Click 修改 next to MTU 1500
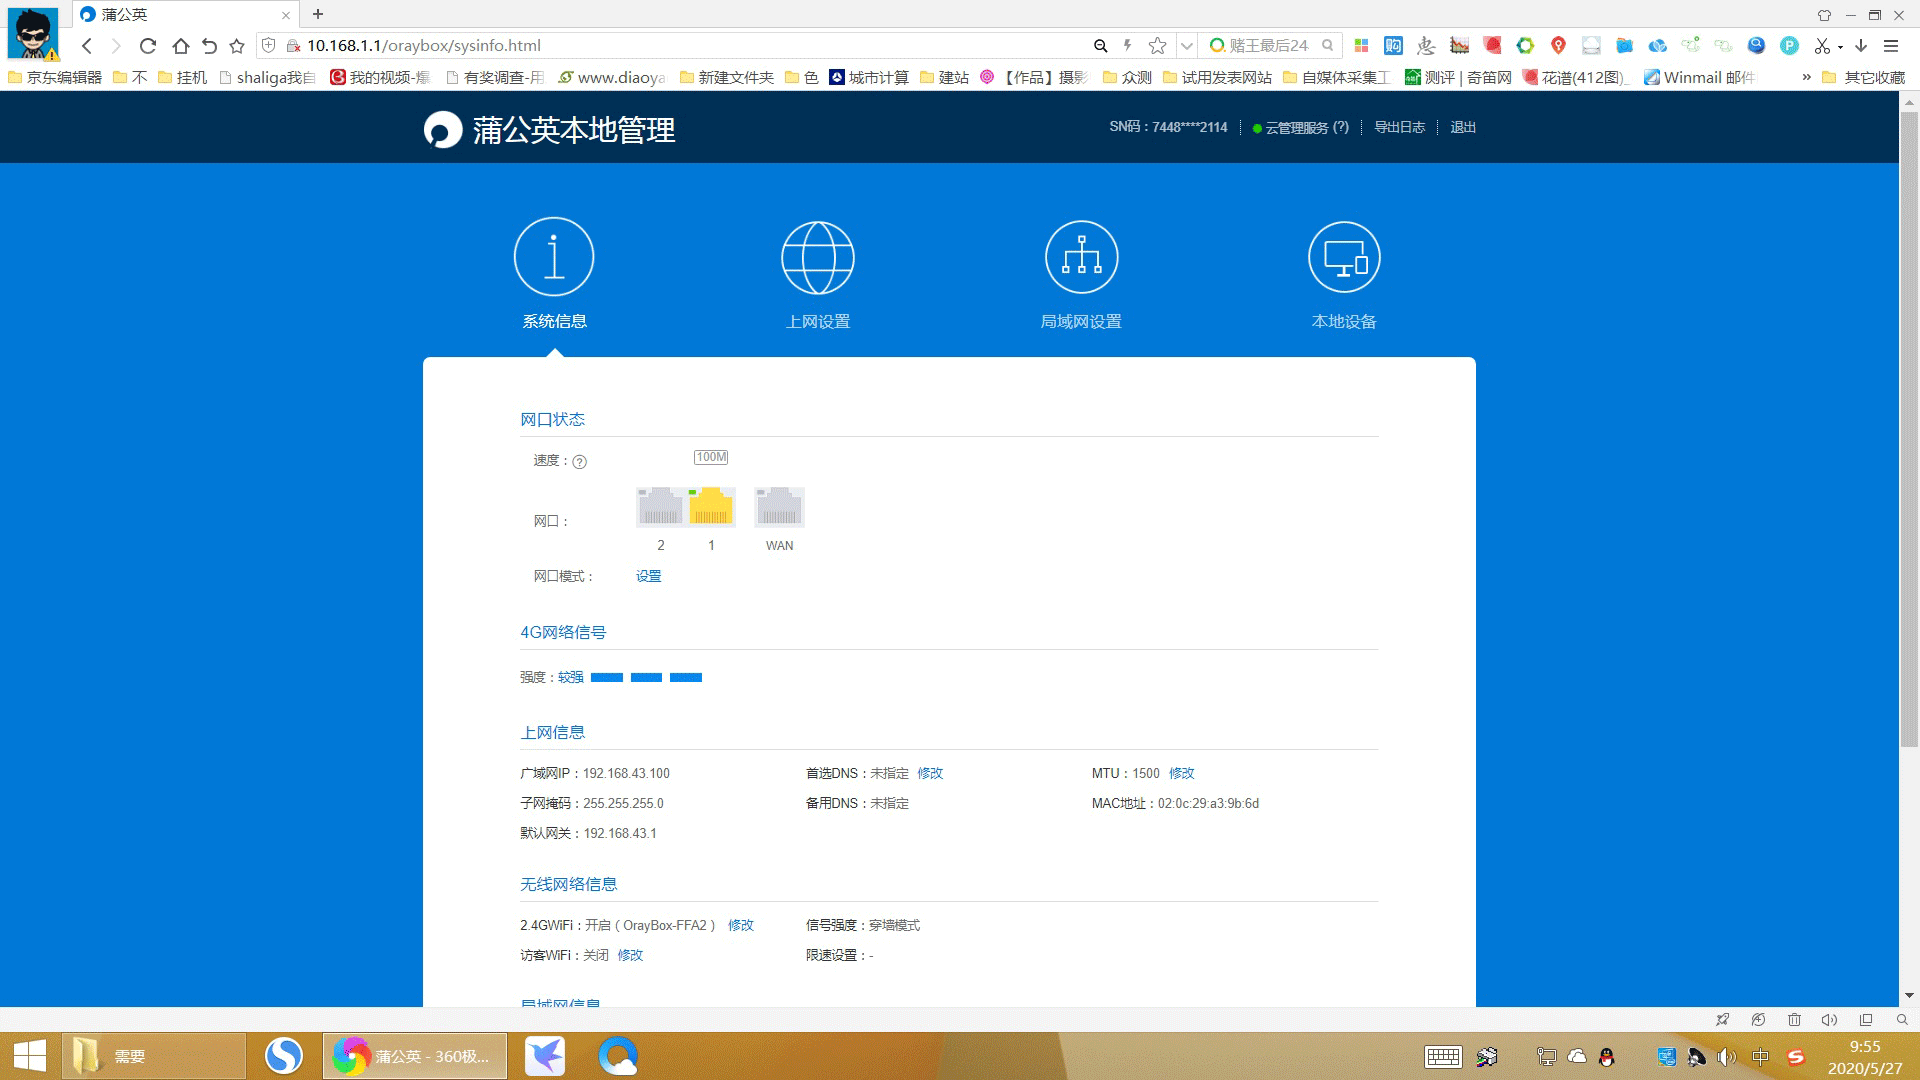 pyautogui.click(x=1182, y=773)
